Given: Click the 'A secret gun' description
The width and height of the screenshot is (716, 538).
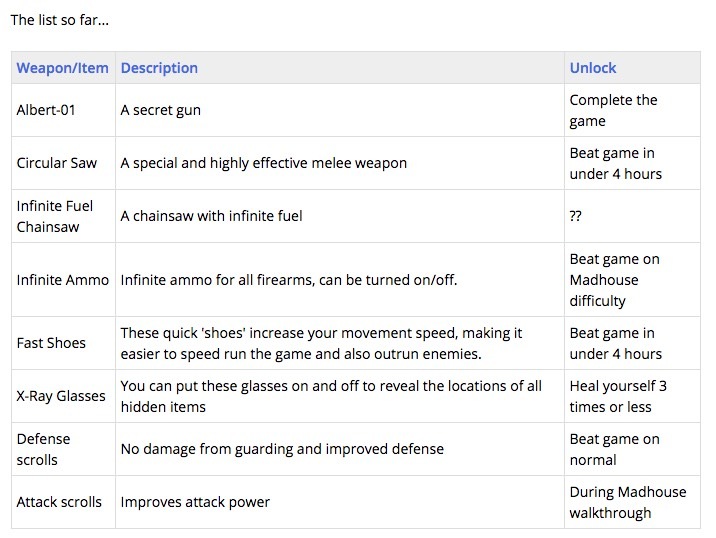Looking at the screenshot, I should click(x=160, y=110).
